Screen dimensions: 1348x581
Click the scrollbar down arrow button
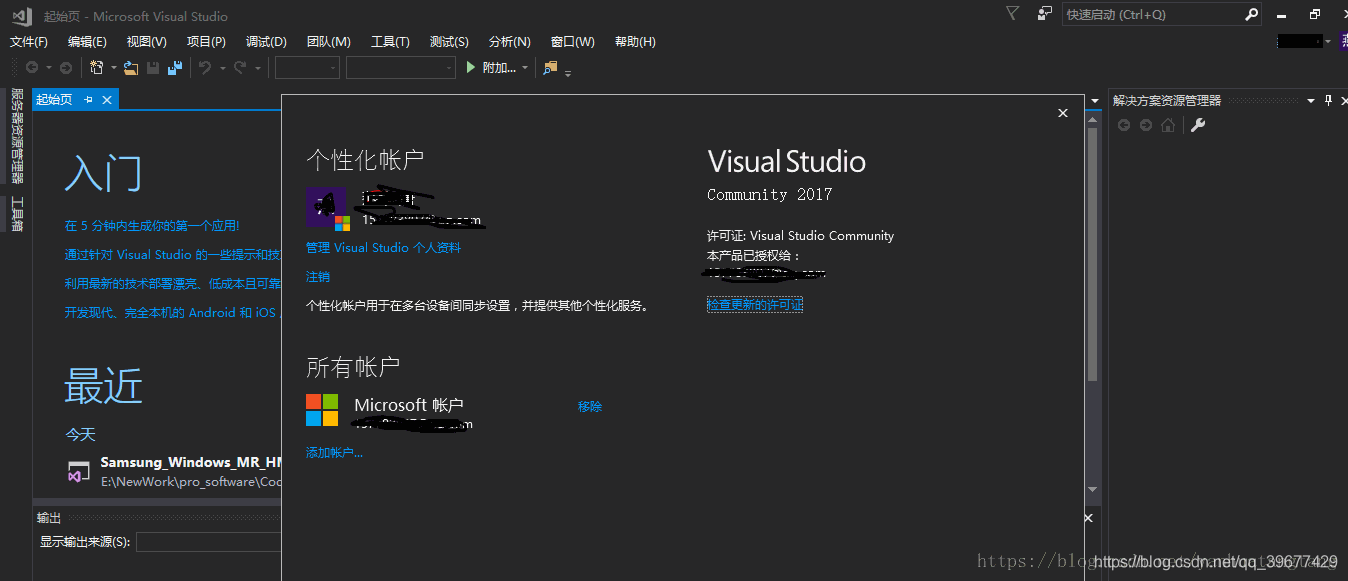tap(1093, 490)
